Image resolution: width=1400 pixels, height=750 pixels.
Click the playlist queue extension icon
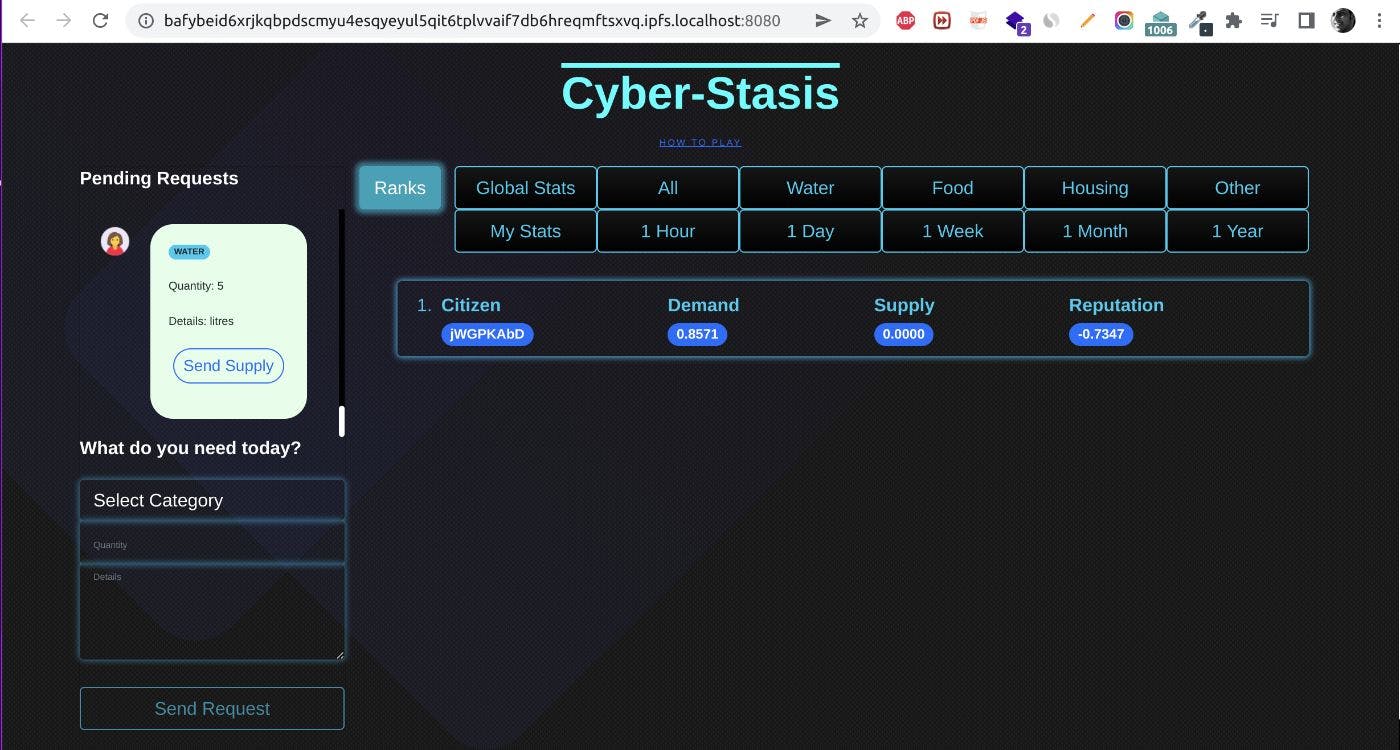click(1270, 20)
